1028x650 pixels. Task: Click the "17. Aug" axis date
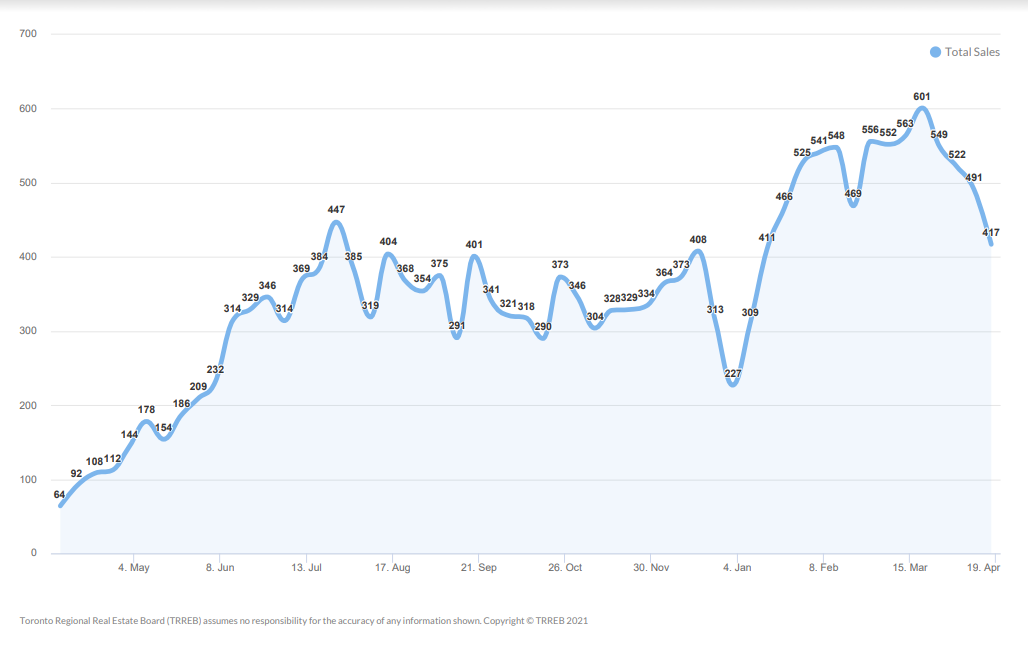[393, 567]
